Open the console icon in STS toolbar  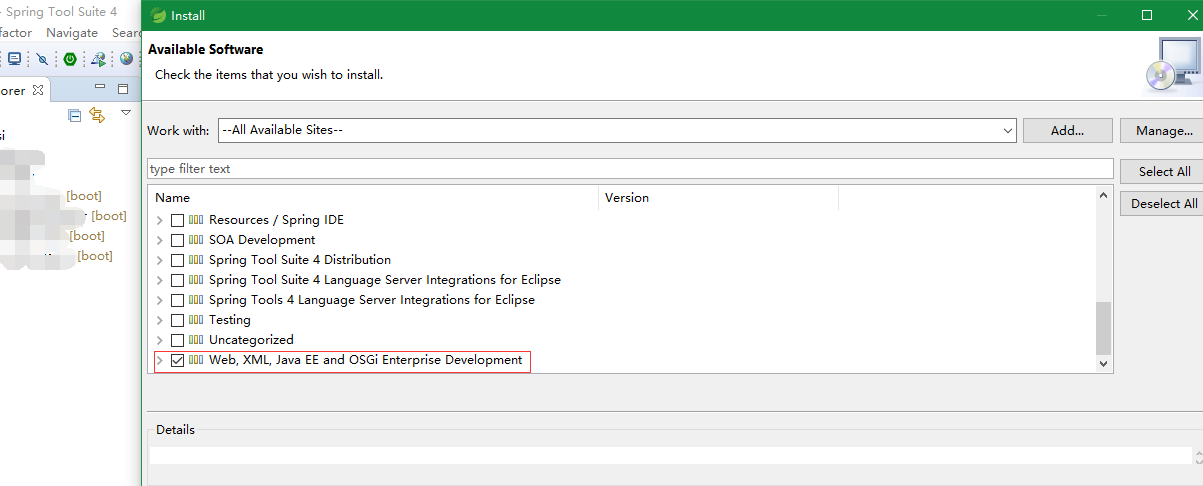tap(14, 59)
